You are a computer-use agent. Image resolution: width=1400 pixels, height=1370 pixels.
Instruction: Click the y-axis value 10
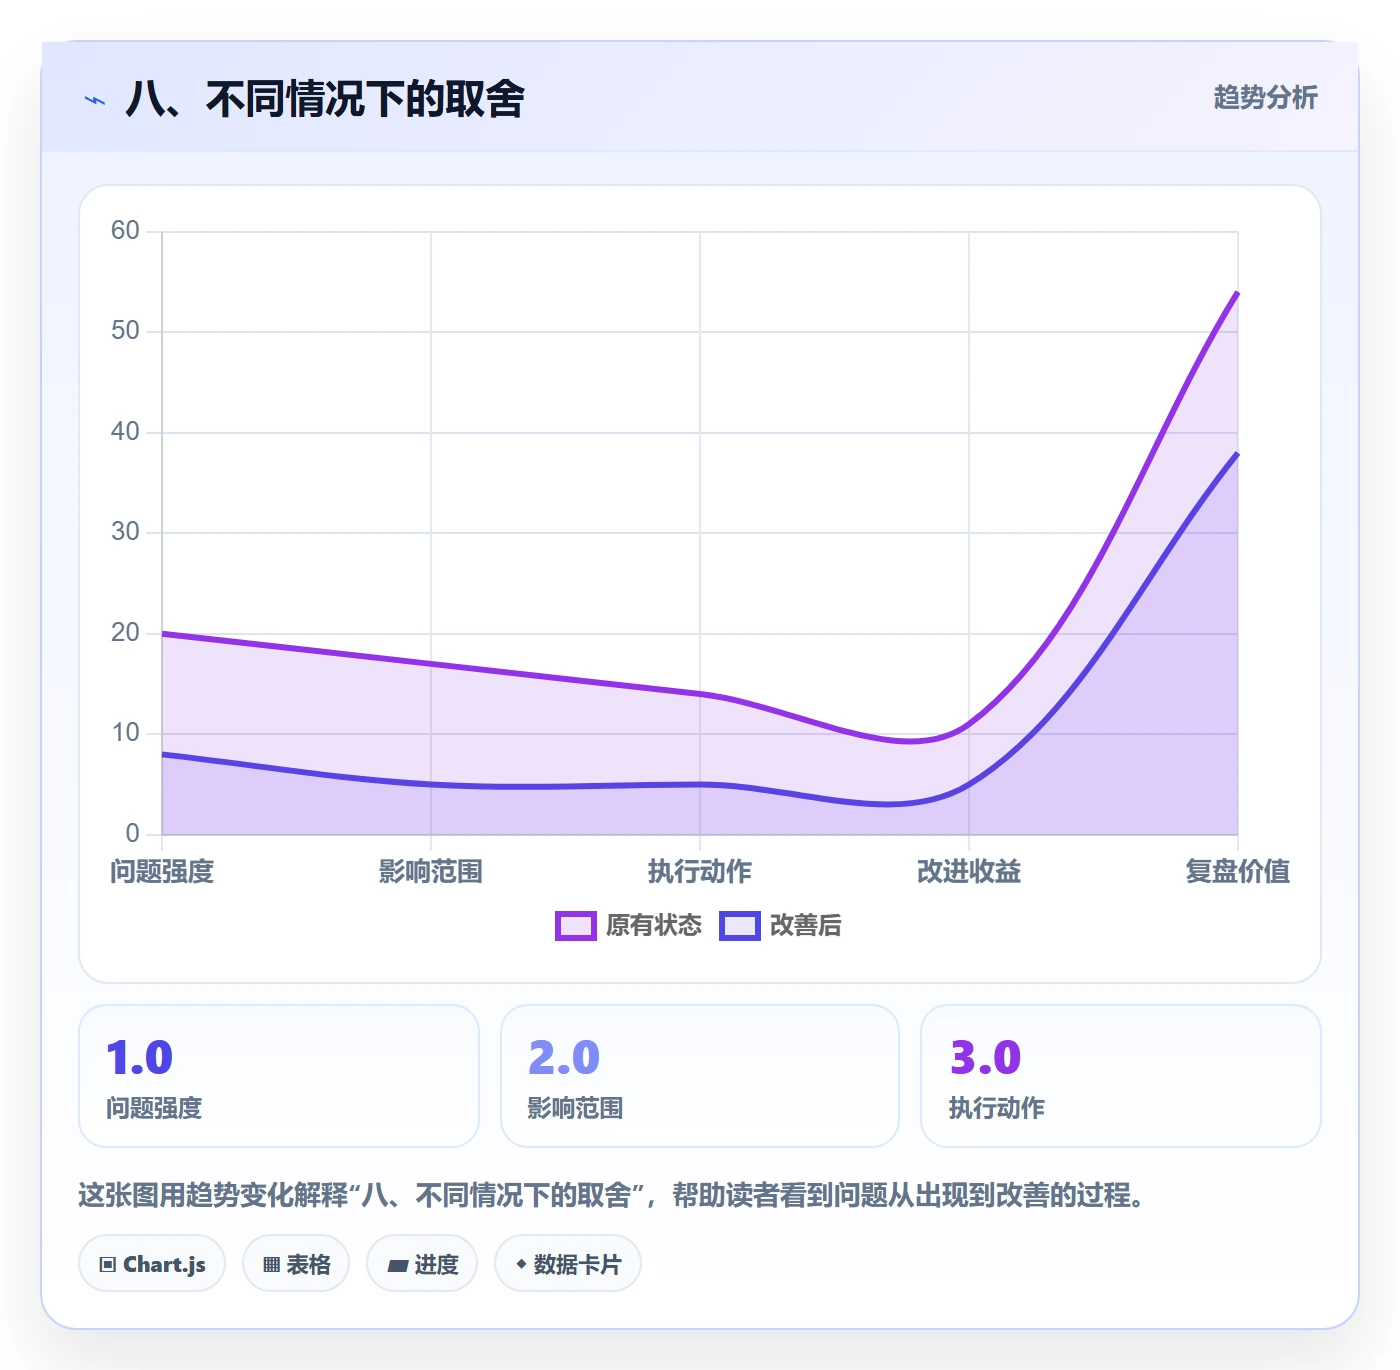(125, 733)
